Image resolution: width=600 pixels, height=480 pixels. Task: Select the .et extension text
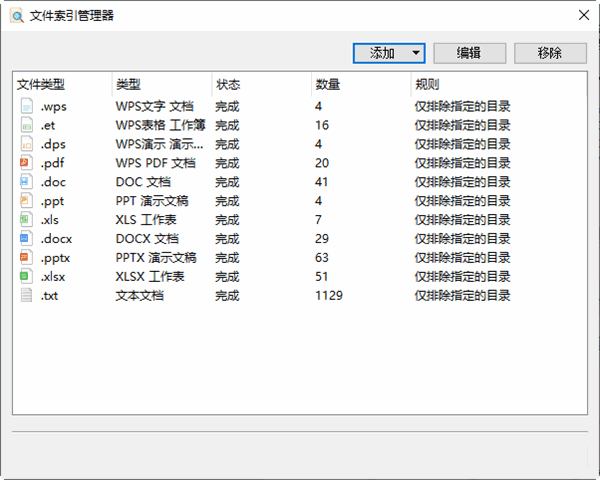[48, 125]
